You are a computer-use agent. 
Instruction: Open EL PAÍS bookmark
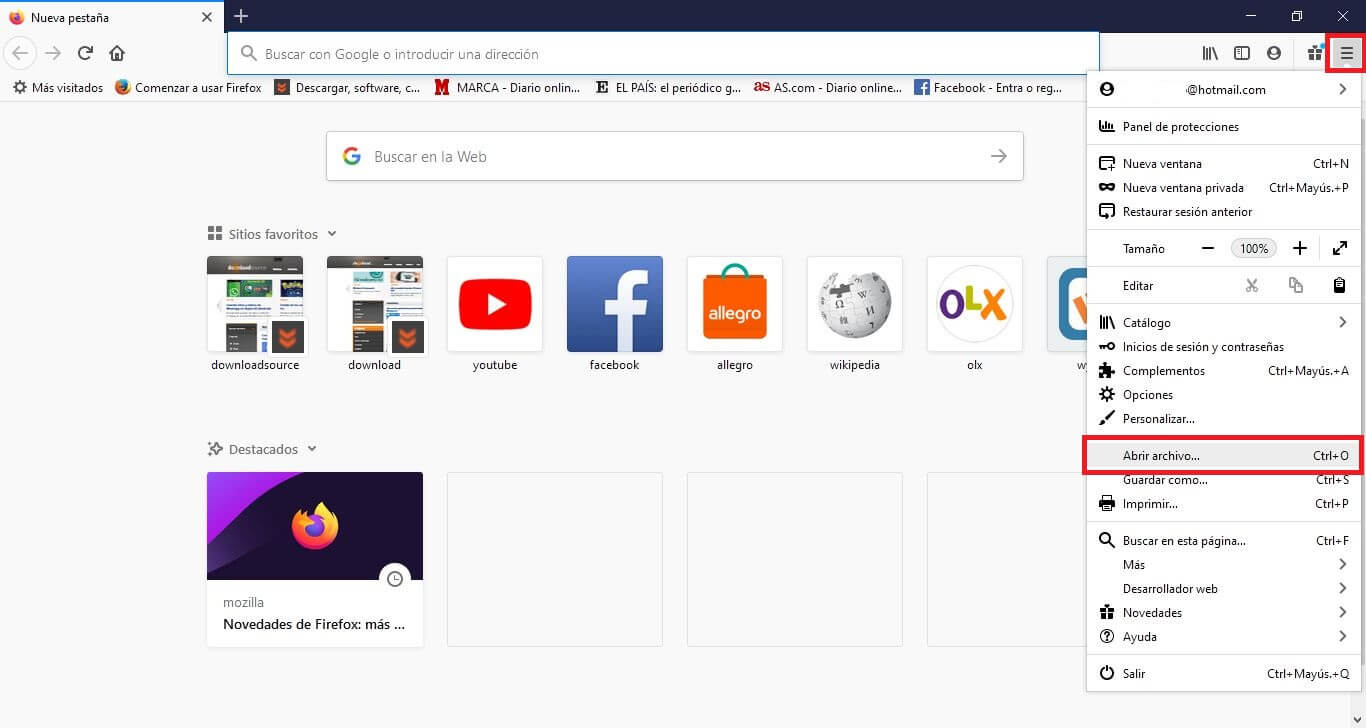click(668, 88)
